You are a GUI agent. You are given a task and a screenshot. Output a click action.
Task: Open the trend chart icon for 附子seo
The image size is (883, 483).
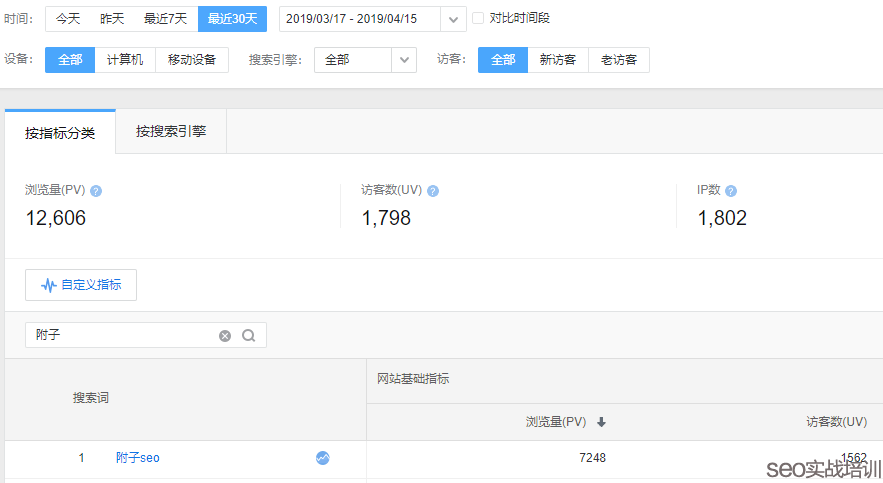point(322,458)
